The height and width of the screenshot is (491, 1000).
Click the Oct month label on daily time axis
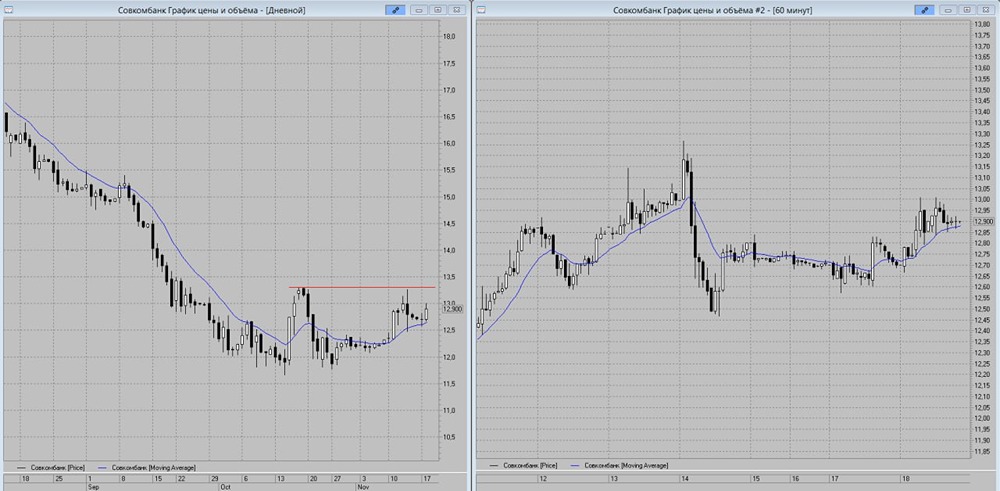224,487
